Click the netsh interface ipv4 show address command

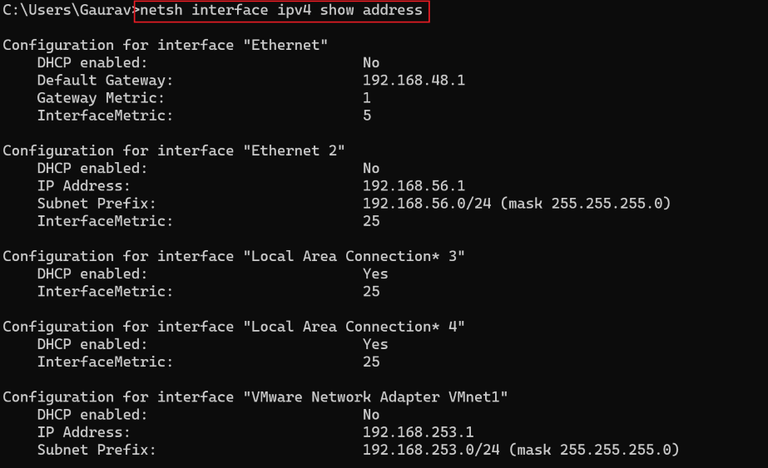click(x=282, y=11)
